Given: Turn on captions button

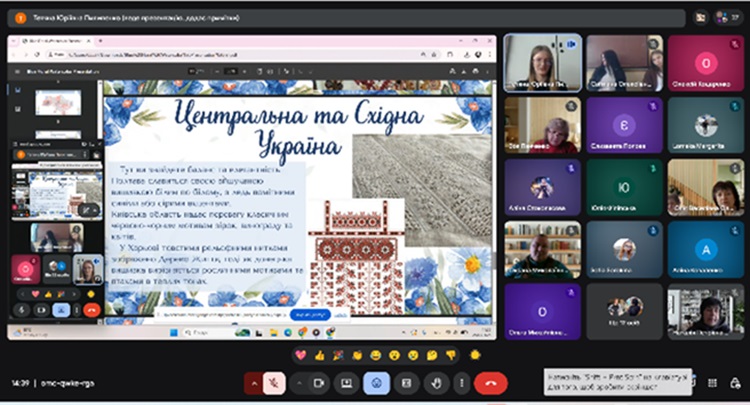Looking at the screenshot, I should (x=405, y=382).
